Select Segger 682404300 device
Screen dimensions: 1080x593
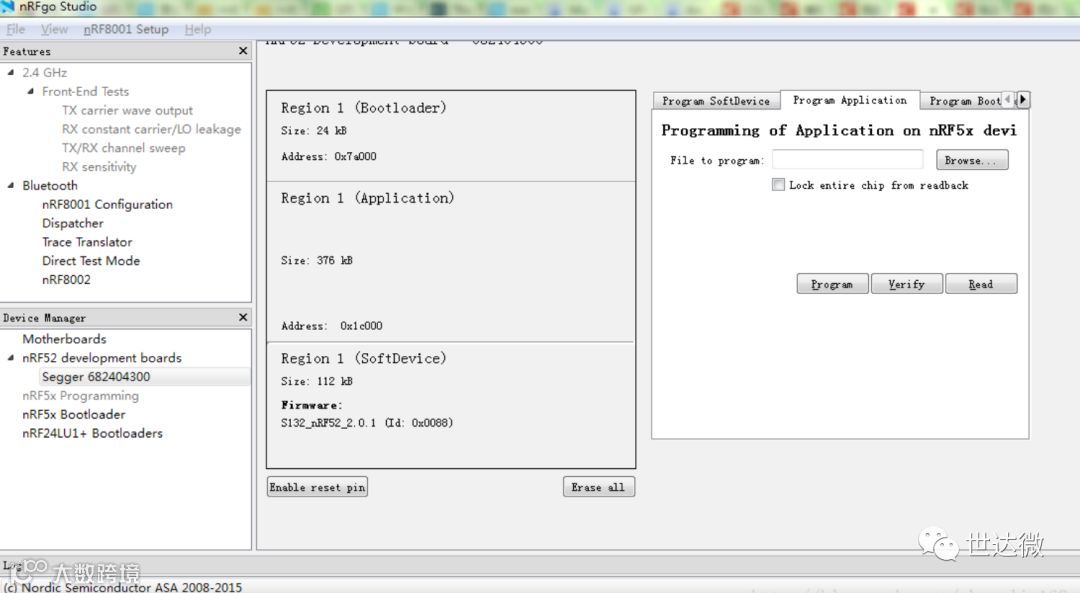(96, 377)
